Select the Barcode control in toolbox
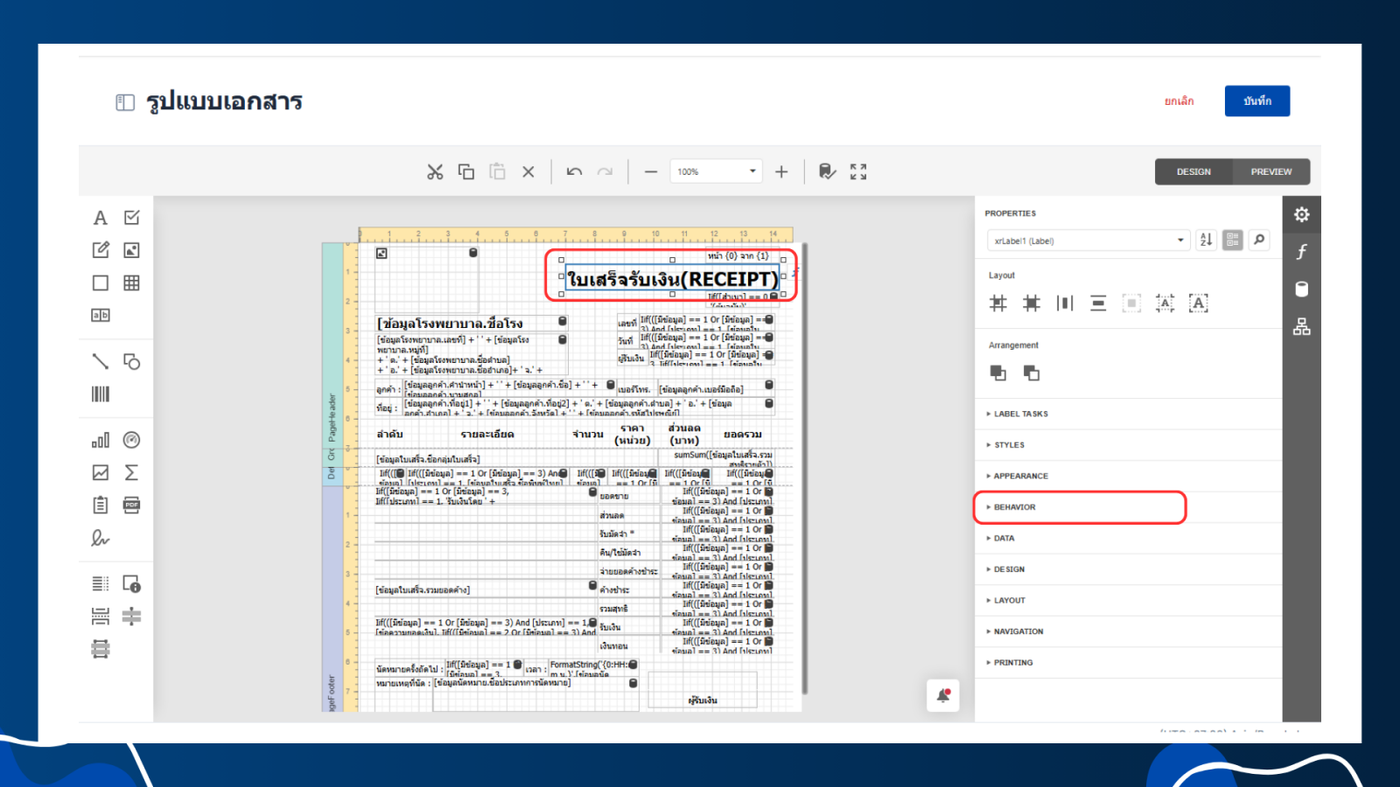The height and width of the screenshot is (787, 1400). (100, 394)
